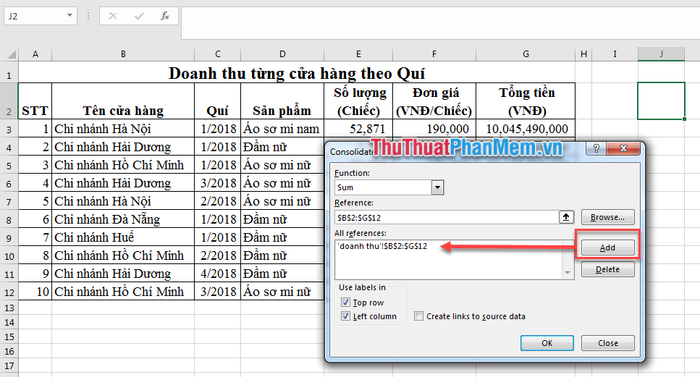700x377 pixels.
Task: Select column G header
Action: [526, 54]
